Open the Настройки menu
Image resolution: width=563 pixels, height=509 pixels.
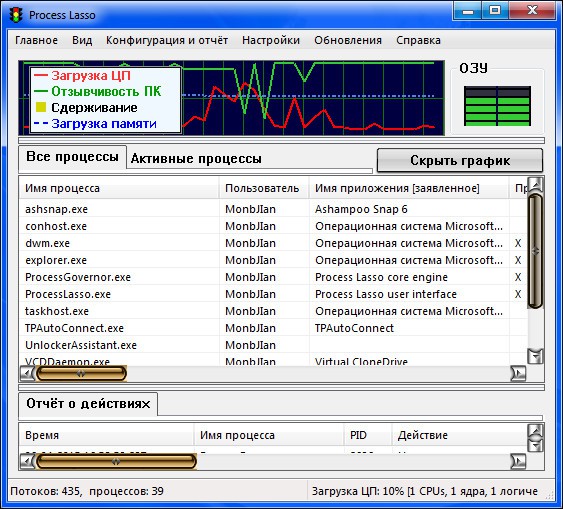coord(271,40)
